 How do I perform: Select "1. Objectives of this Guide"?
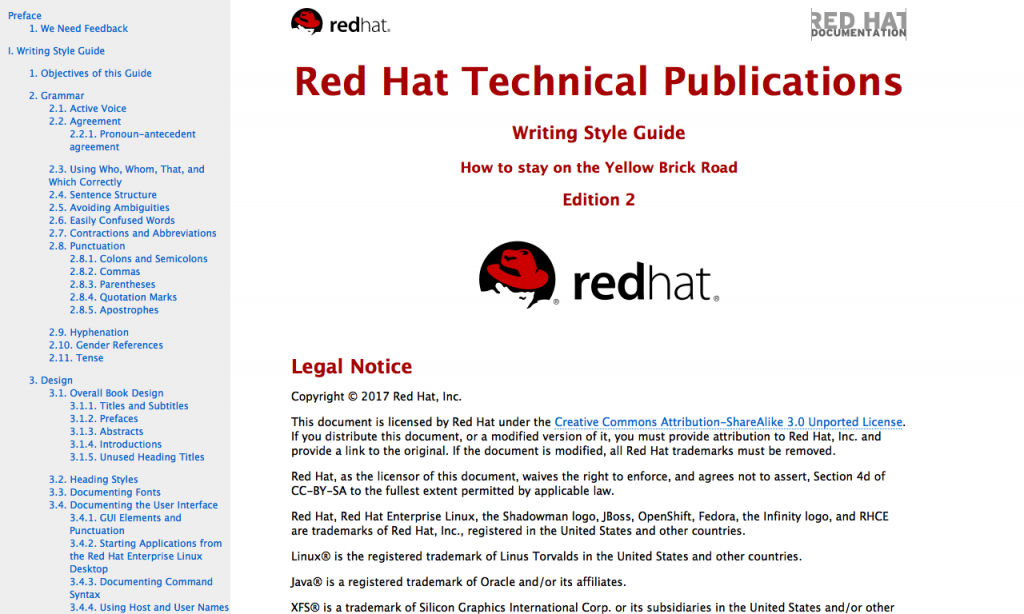point(90,73)
